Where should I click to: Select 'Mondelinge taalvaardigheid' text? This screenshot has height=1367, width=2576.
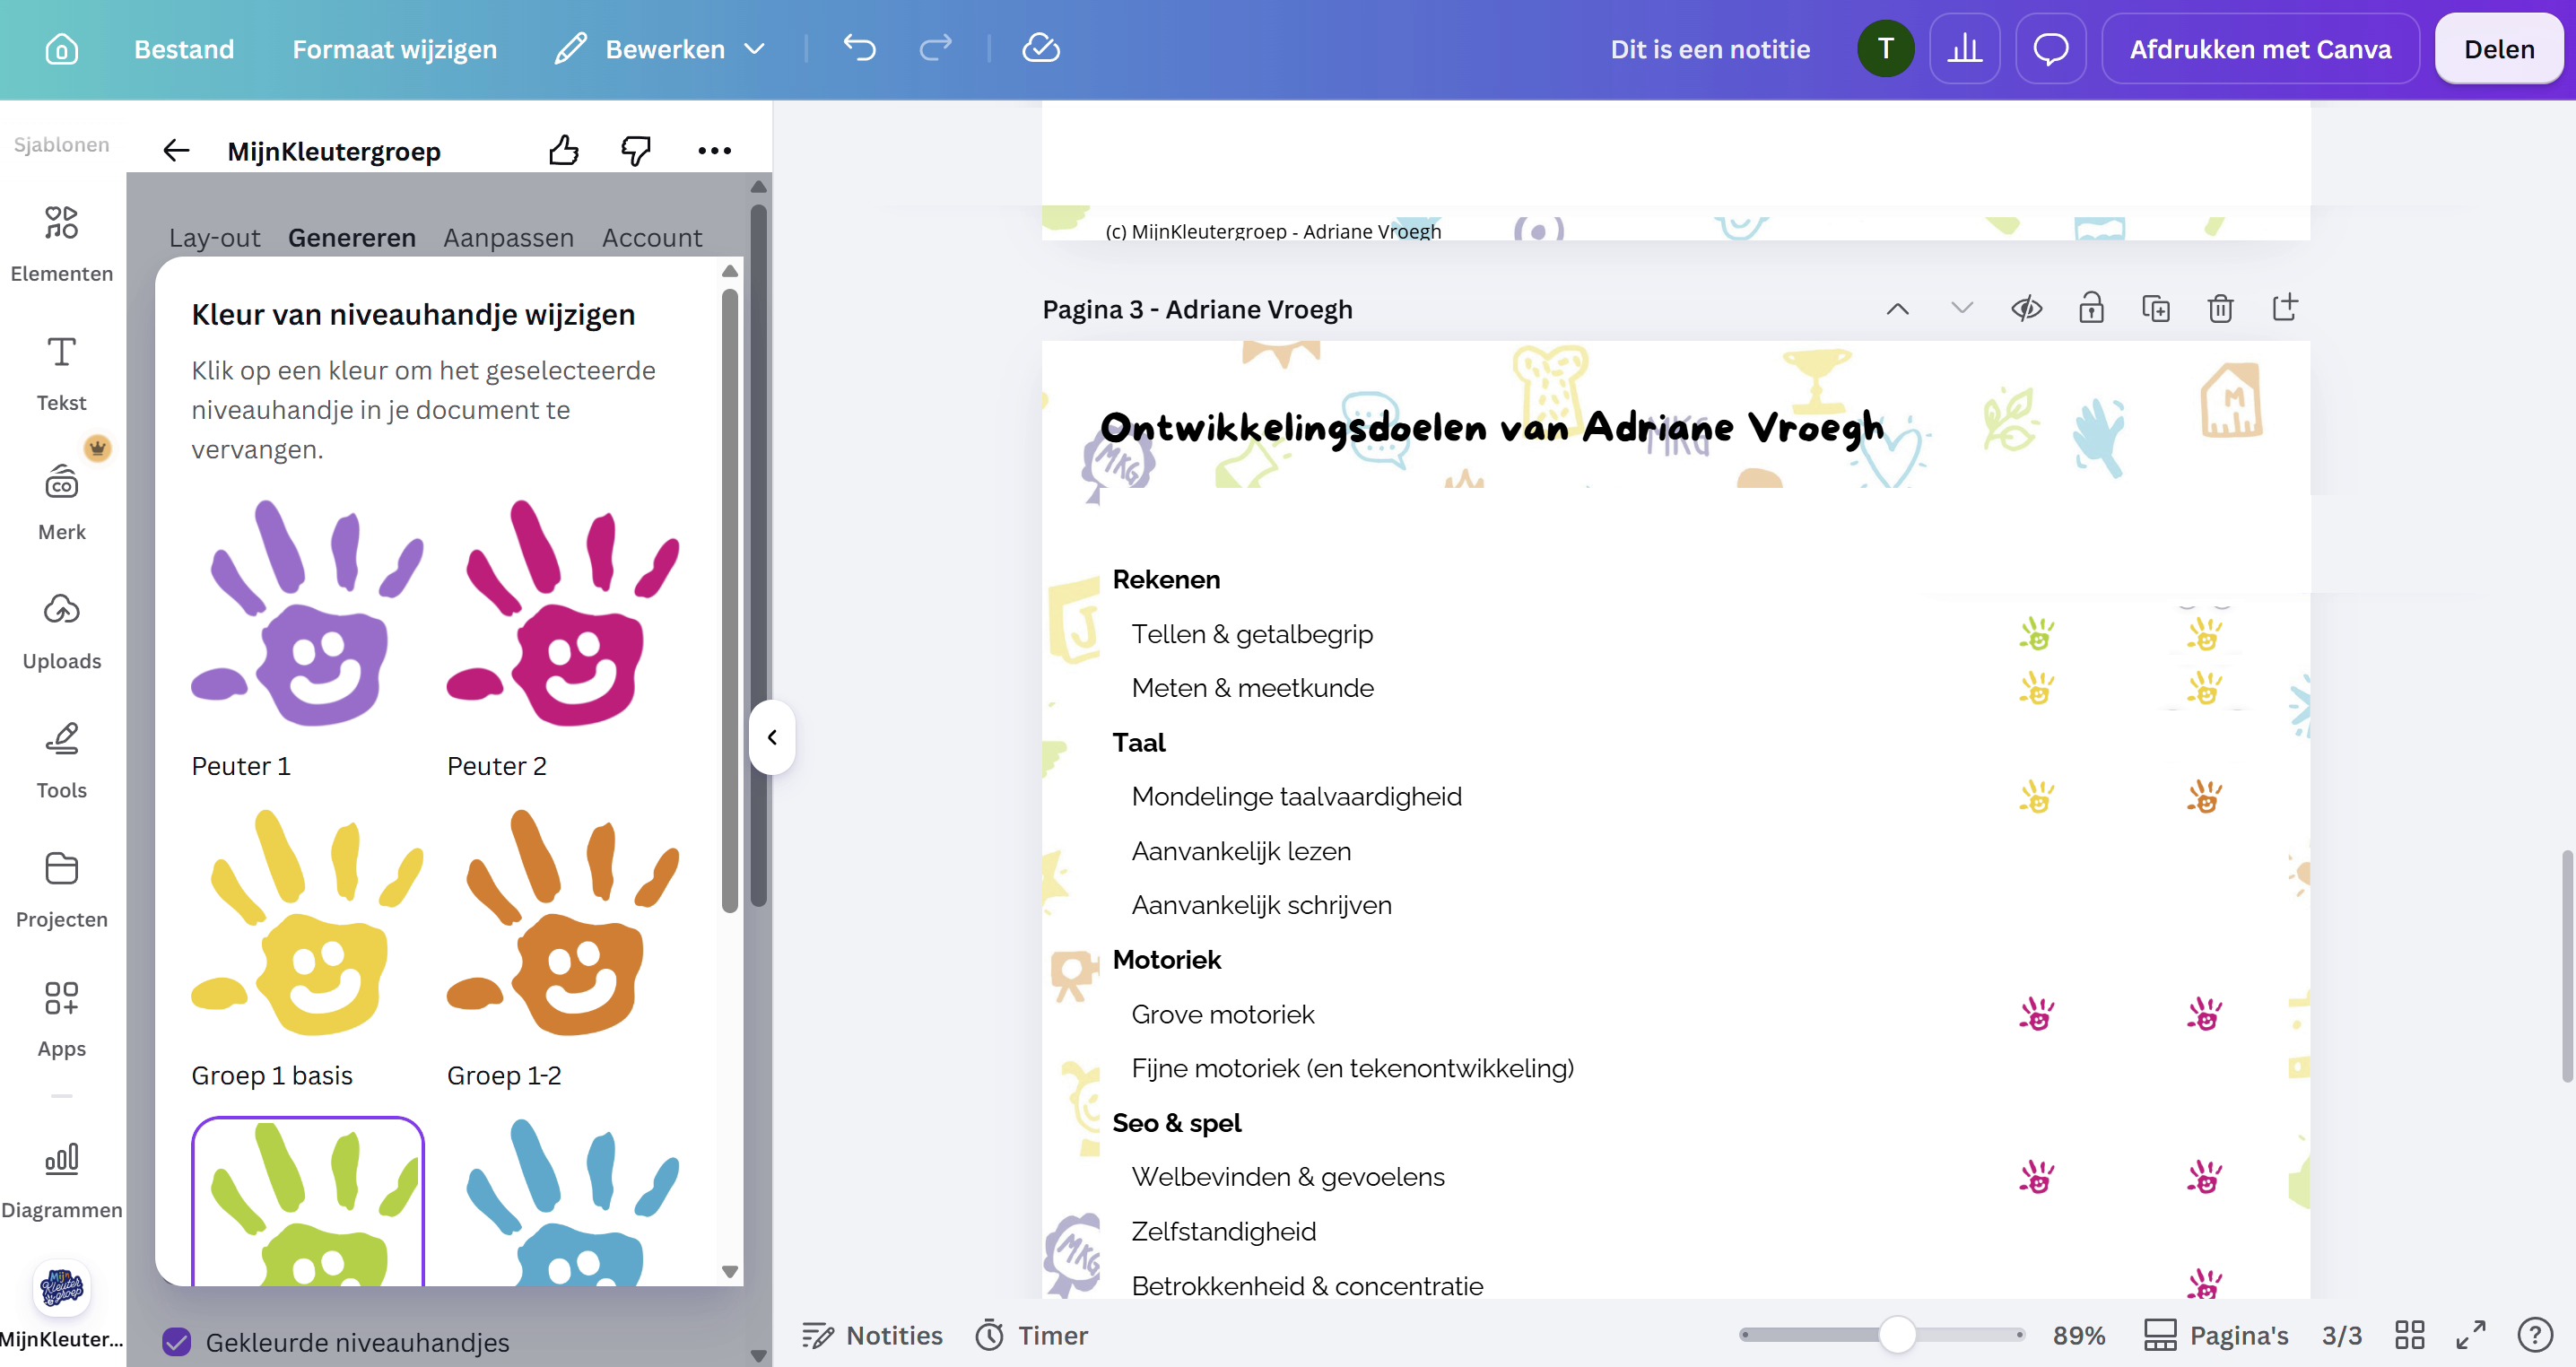pyautogui.click(x=1296, y=796)
